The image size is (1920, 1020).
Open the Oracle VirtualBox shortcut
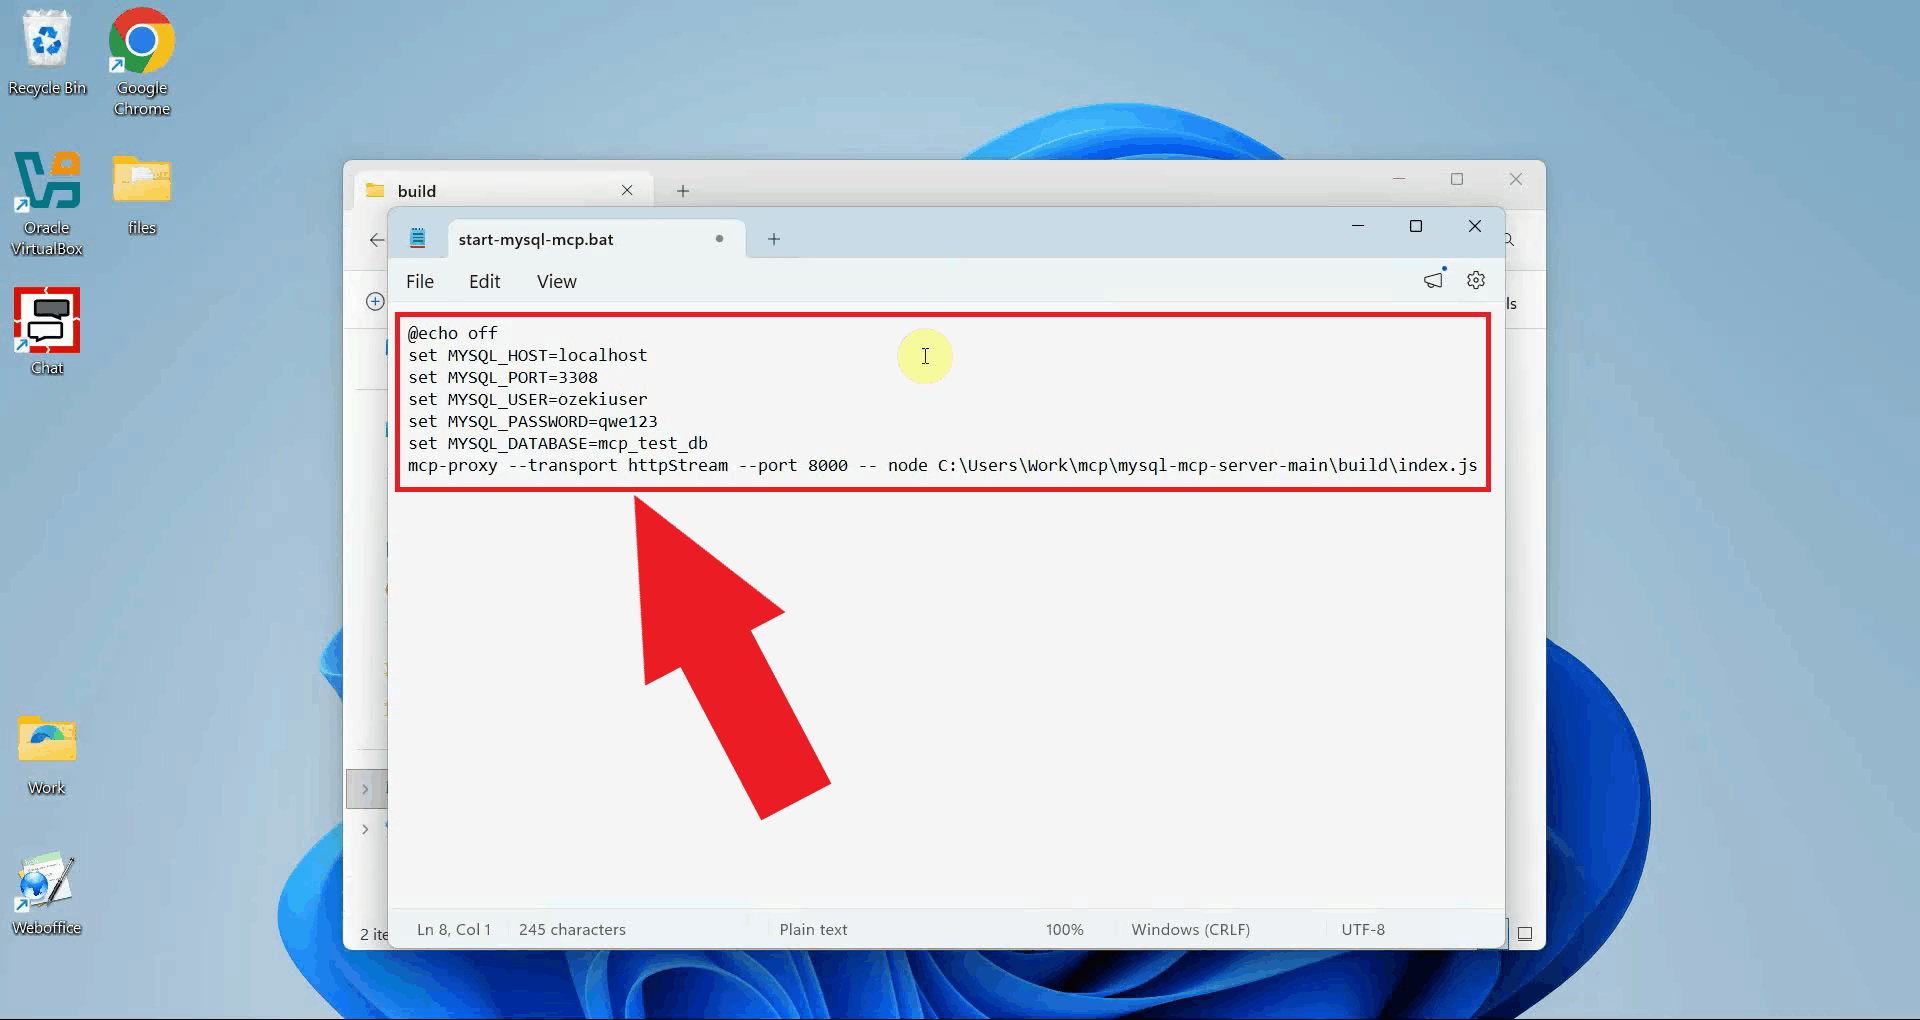point(47,204)
